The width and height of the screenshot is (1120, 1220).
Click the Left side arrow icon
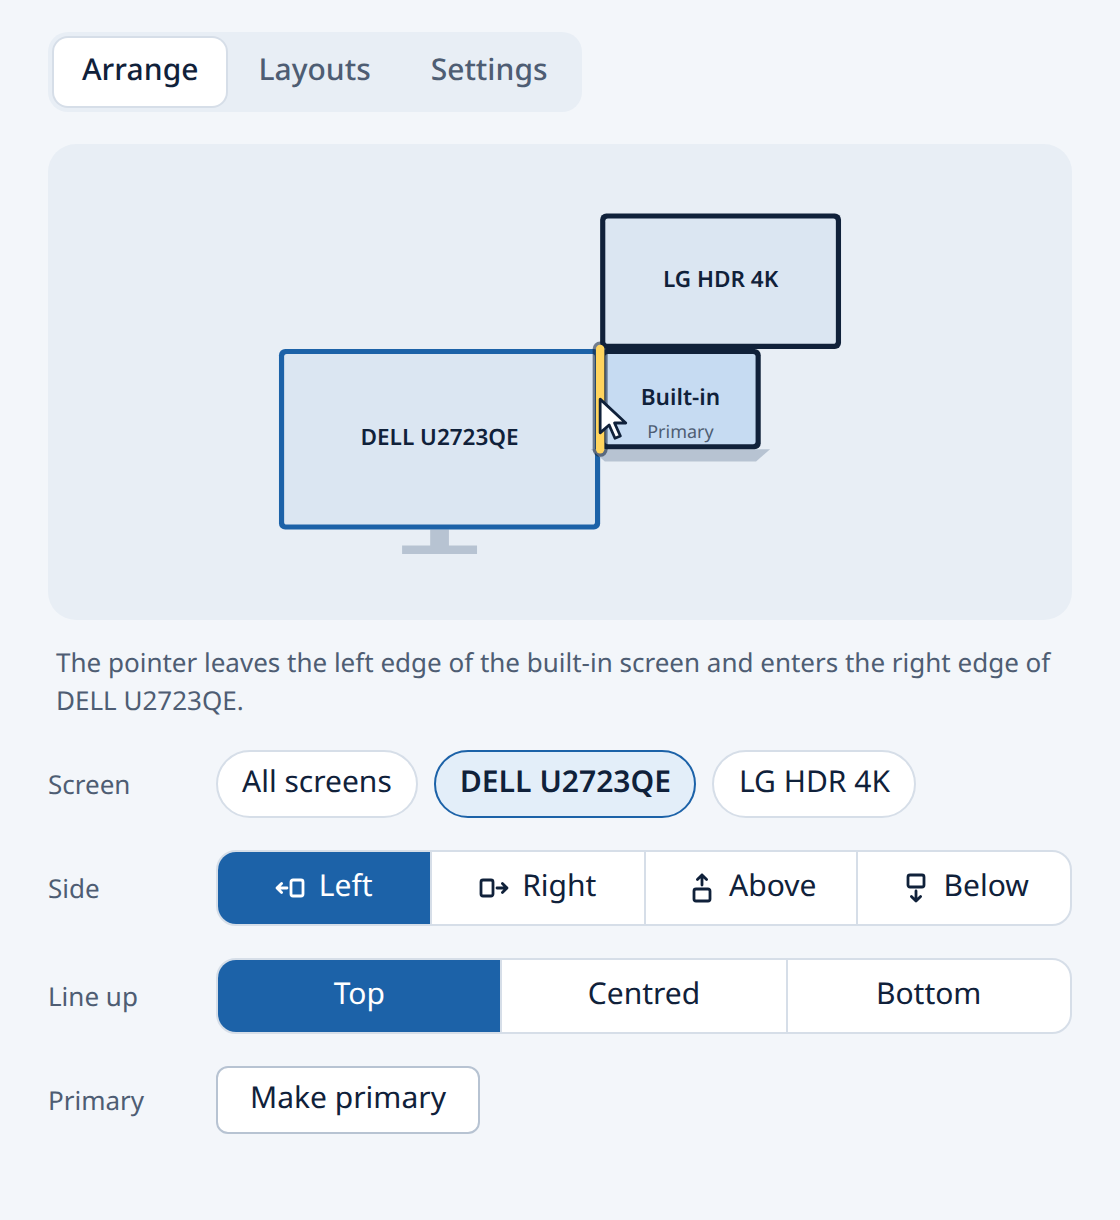coord(290,888)
